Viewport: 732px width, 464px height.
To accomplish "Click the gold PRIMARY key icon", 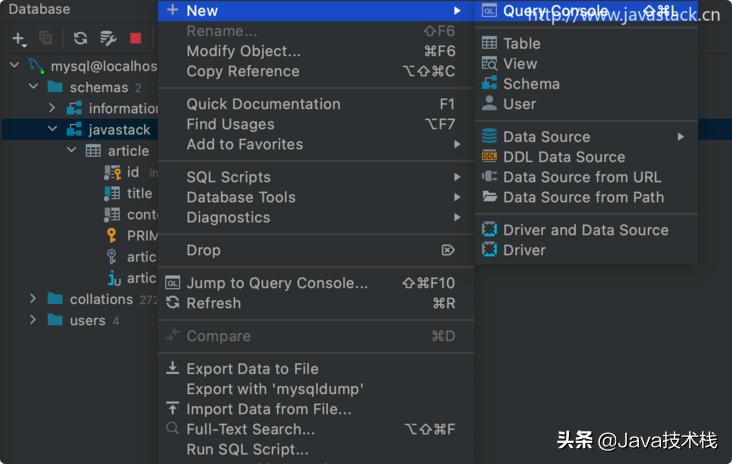I will point(112,235).
